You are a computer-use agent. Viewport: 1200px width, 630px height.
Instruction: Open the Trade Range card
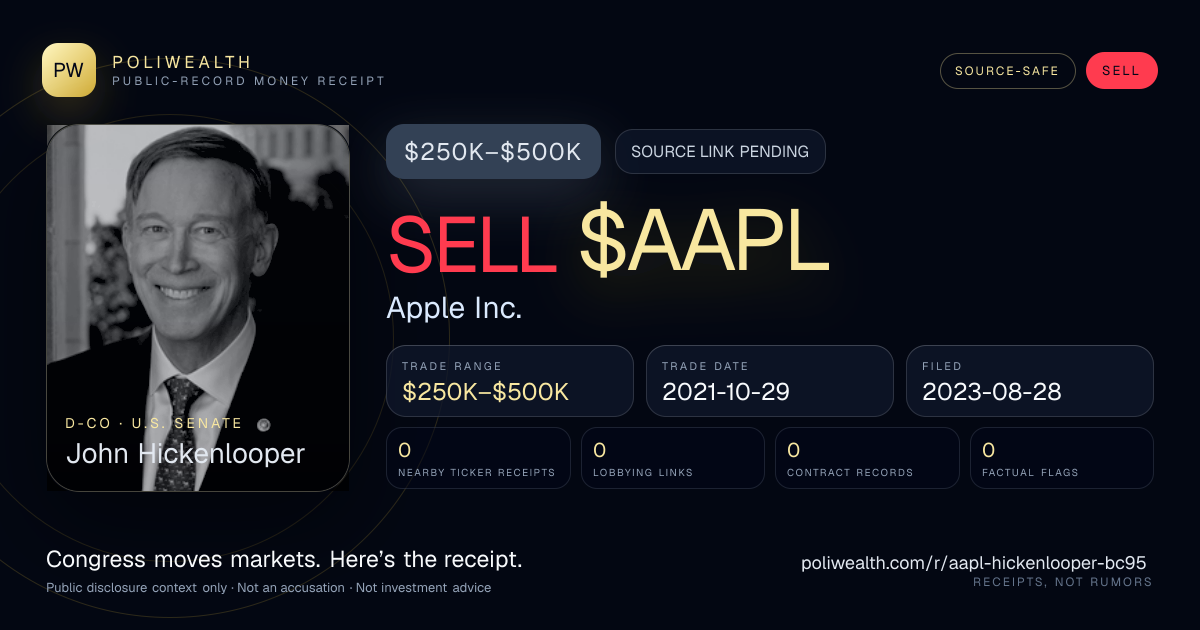pos(510,381)
